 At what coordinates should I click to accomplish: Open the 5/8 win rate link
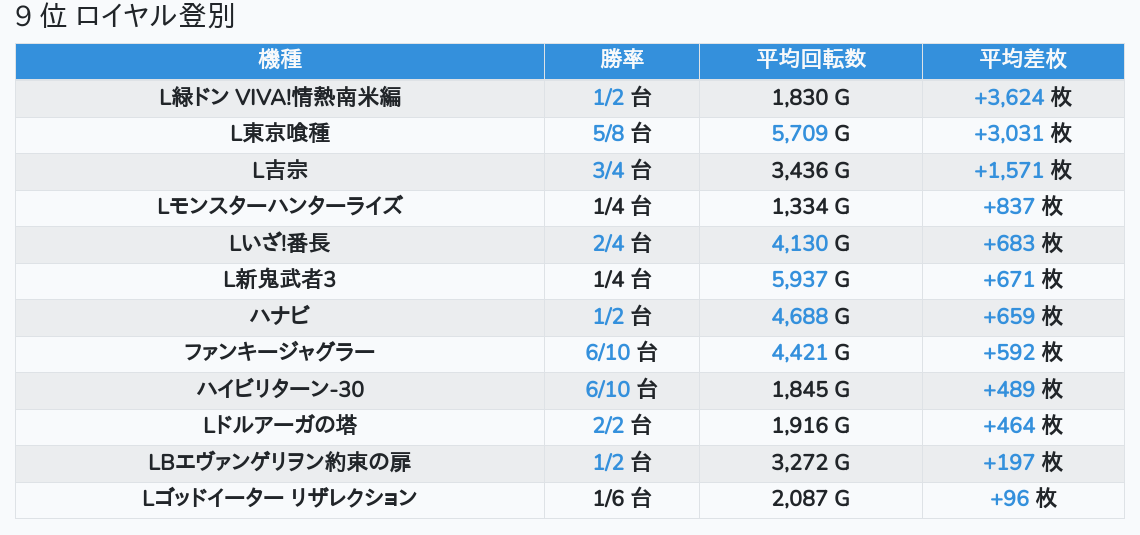tap(608, 133)
